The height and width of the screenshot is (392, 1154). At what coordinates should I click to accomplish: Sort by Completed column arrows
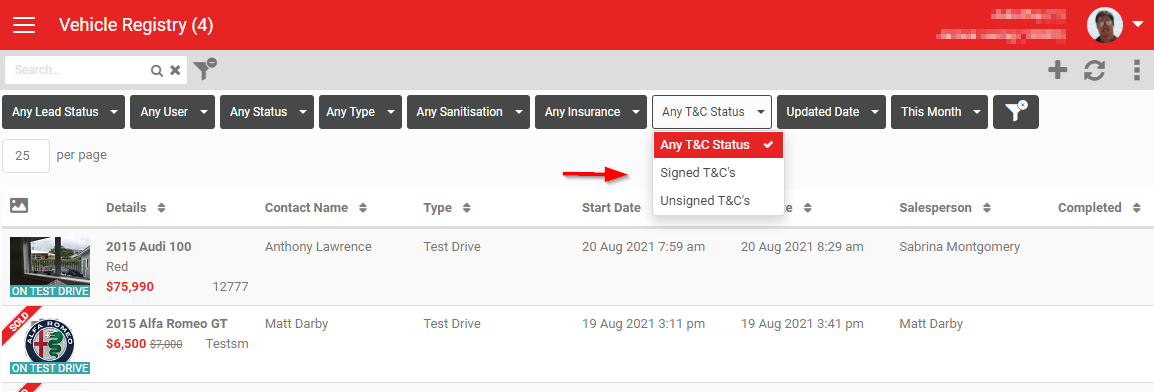coord(1136,208)
